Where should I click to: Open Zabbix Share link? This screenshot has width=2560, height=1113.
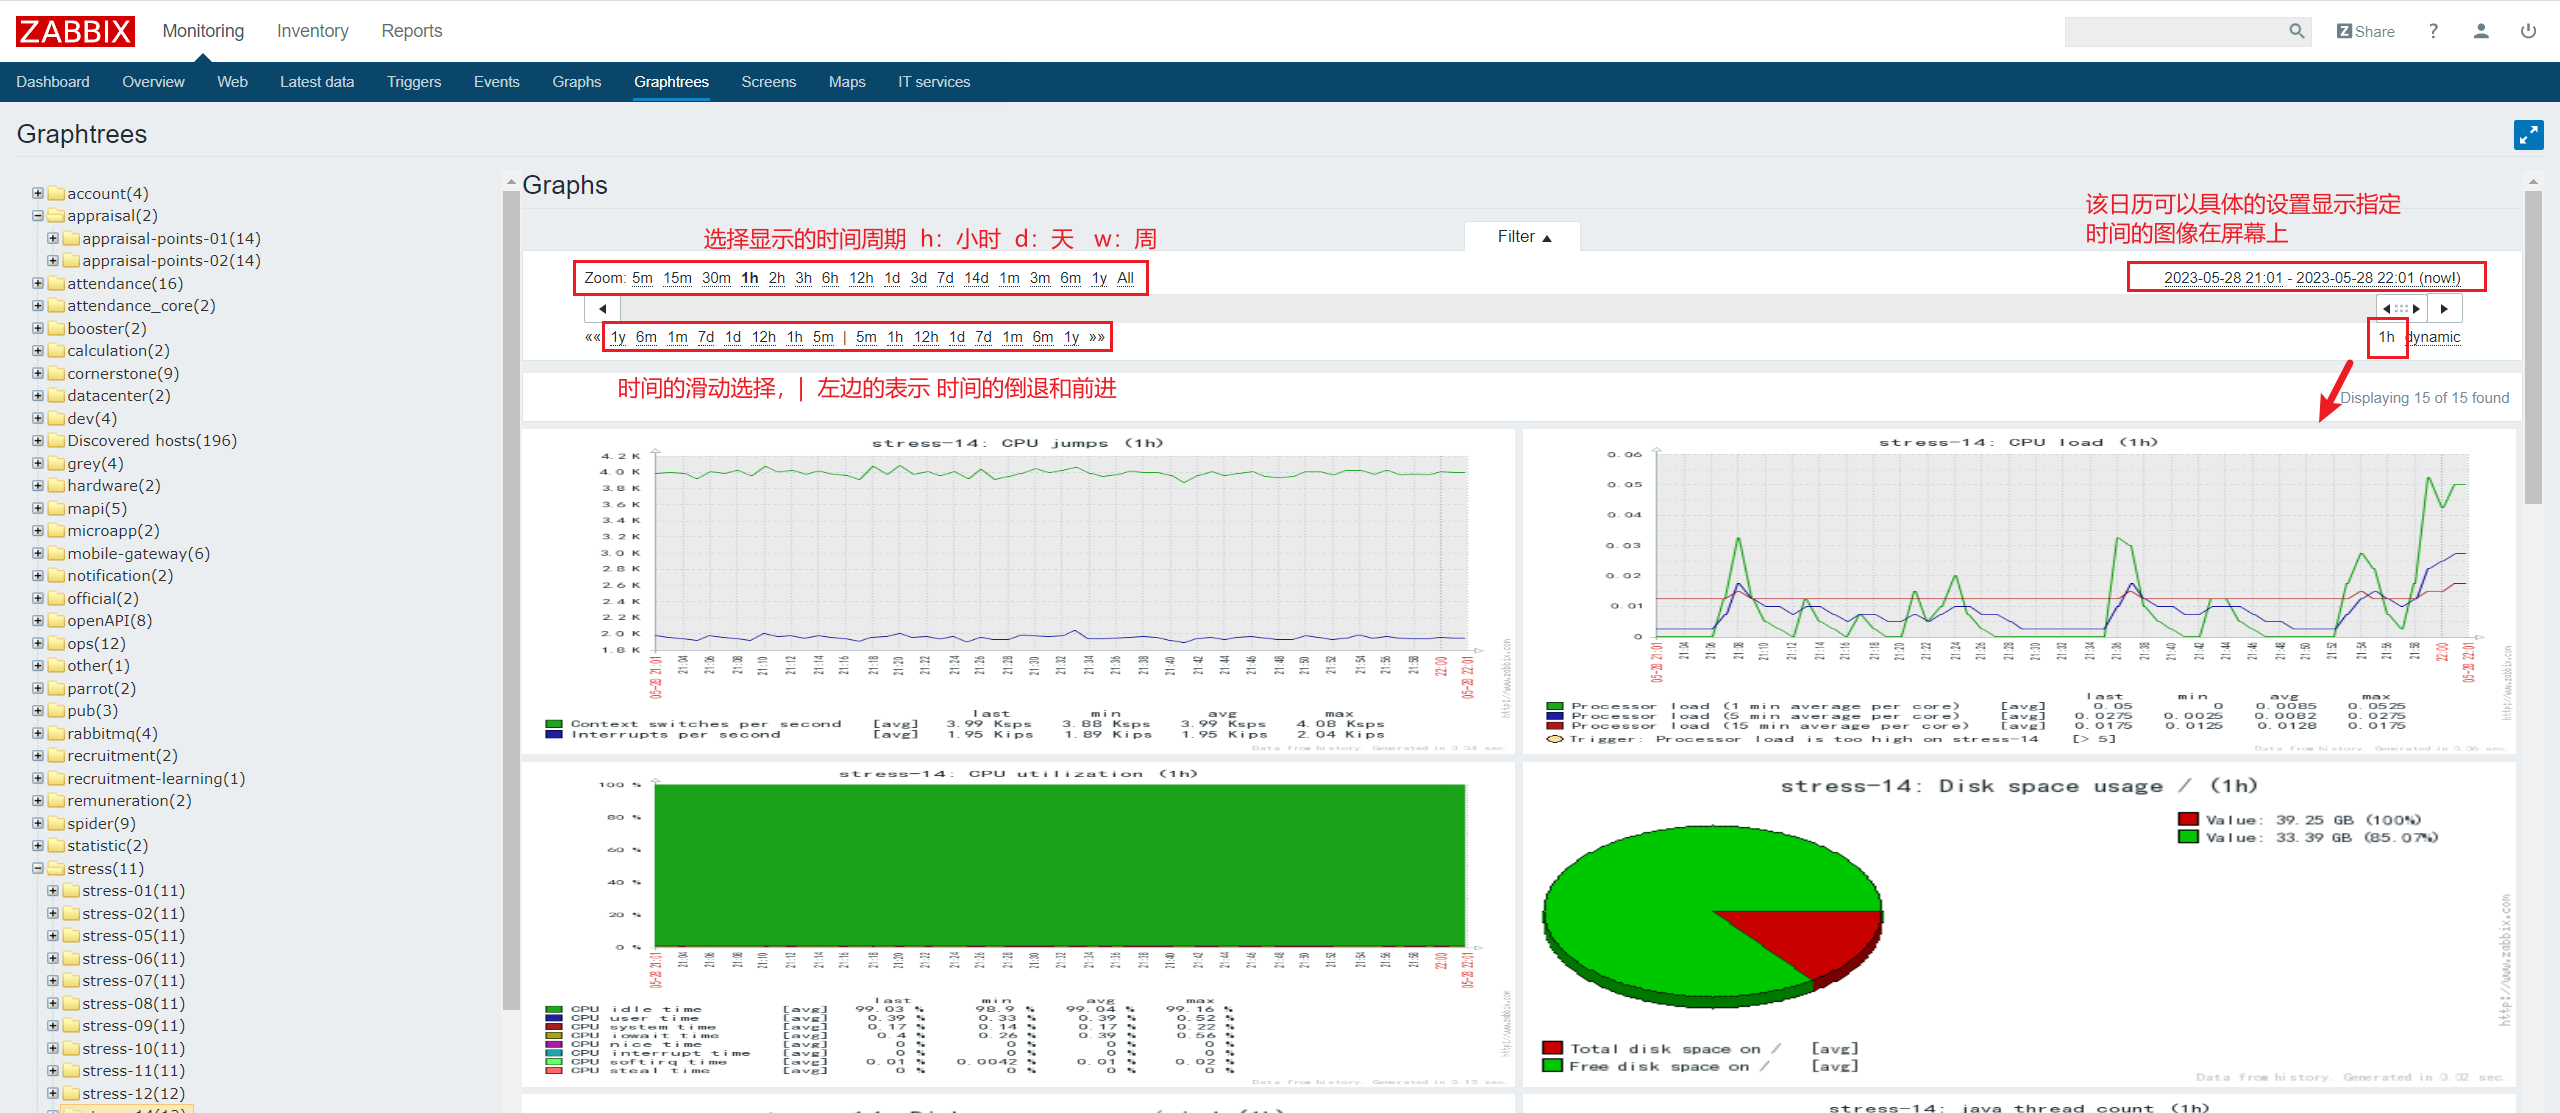(2365, 31)
